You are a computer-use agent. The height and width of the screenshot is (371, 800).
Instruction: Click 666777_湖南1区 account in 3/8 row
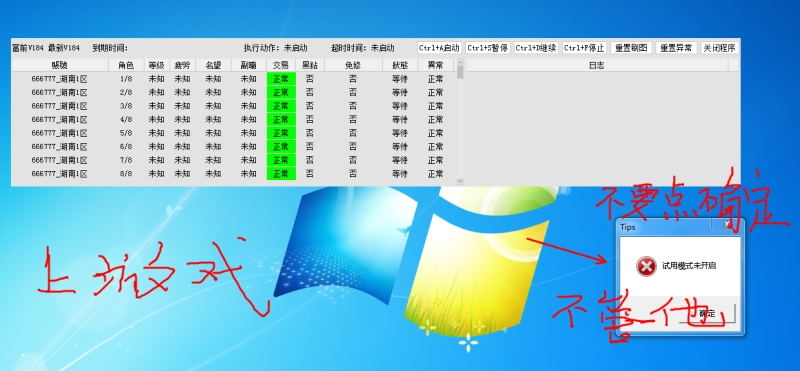coord(59,106)
